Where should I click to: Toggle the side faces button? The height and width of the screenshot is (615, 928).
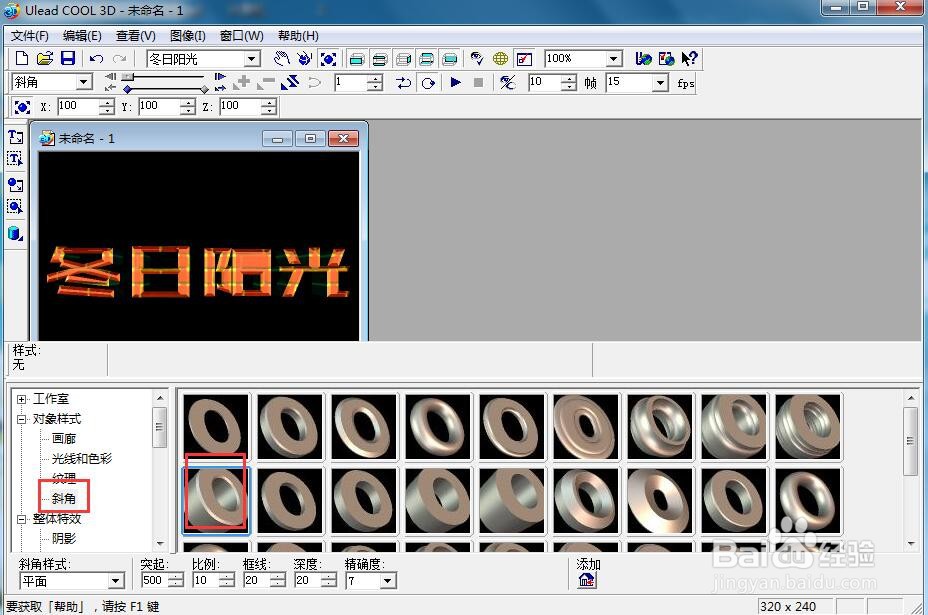point(403,59)
